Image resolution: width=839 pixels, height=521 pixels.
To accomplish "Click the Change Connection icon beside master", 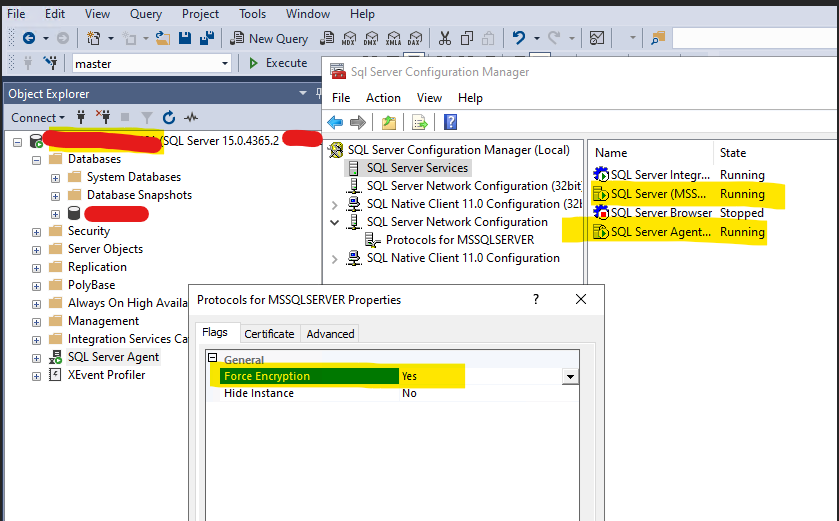I will [x=51, y=63].
